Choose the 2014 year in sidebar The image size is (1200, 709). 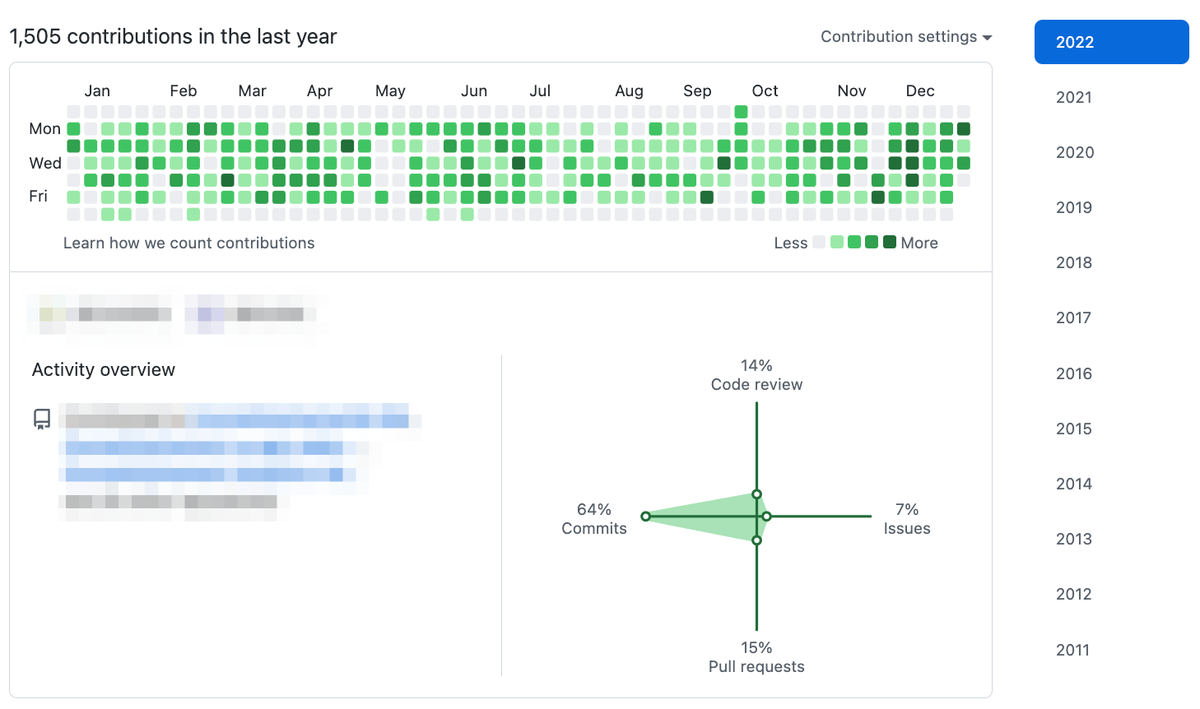1074,484
